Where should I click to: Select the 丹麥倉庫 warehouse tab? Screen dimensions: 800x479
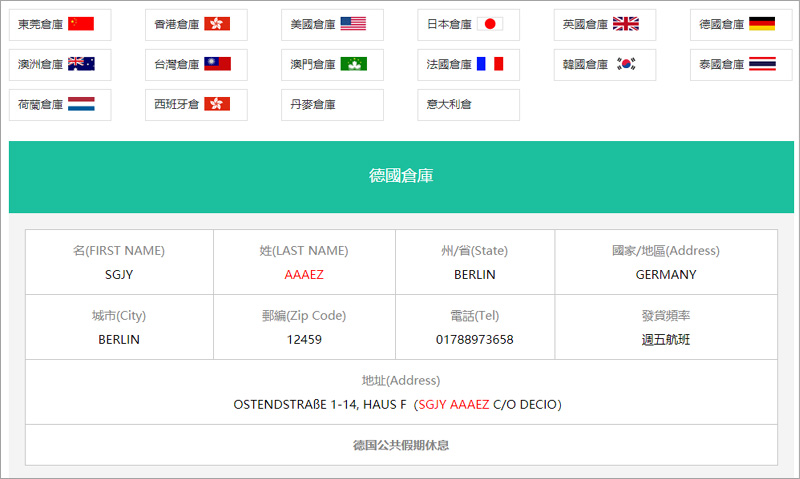pyautogui.click(x=332, y=104)
